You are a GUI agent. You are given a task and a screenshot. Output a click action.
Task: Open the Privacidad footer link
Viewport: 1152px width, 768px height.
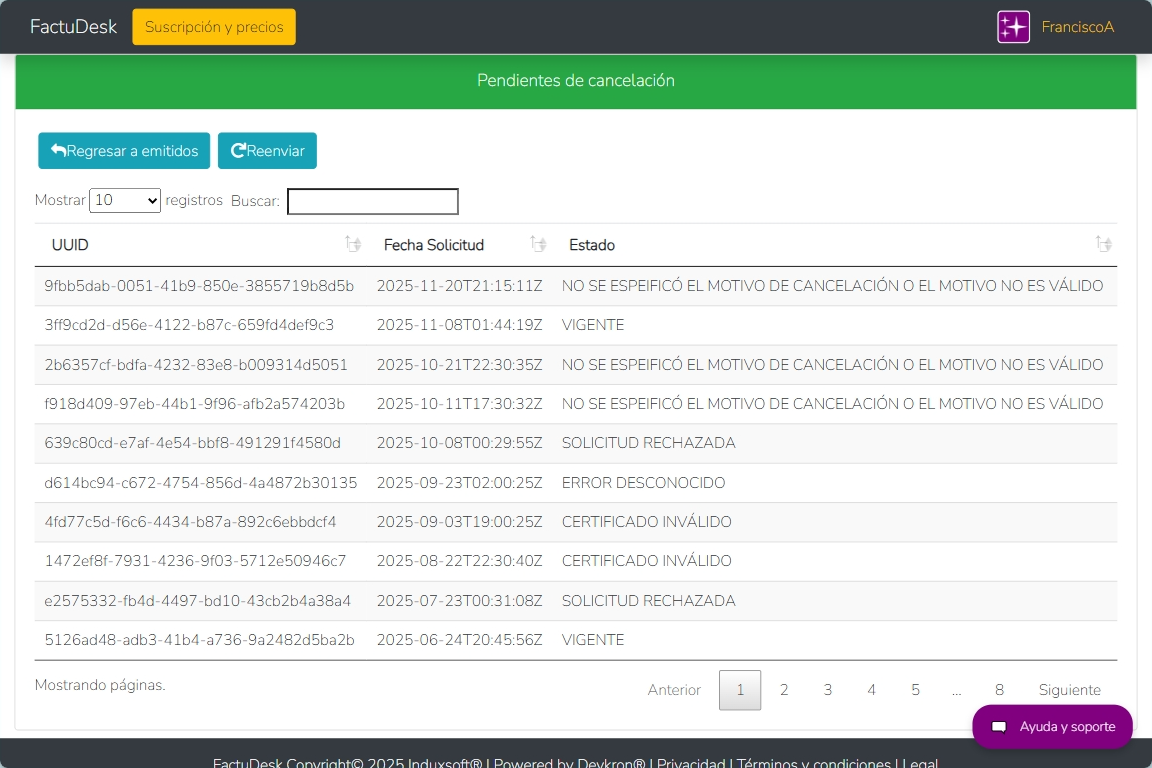[x=691, y=764]
